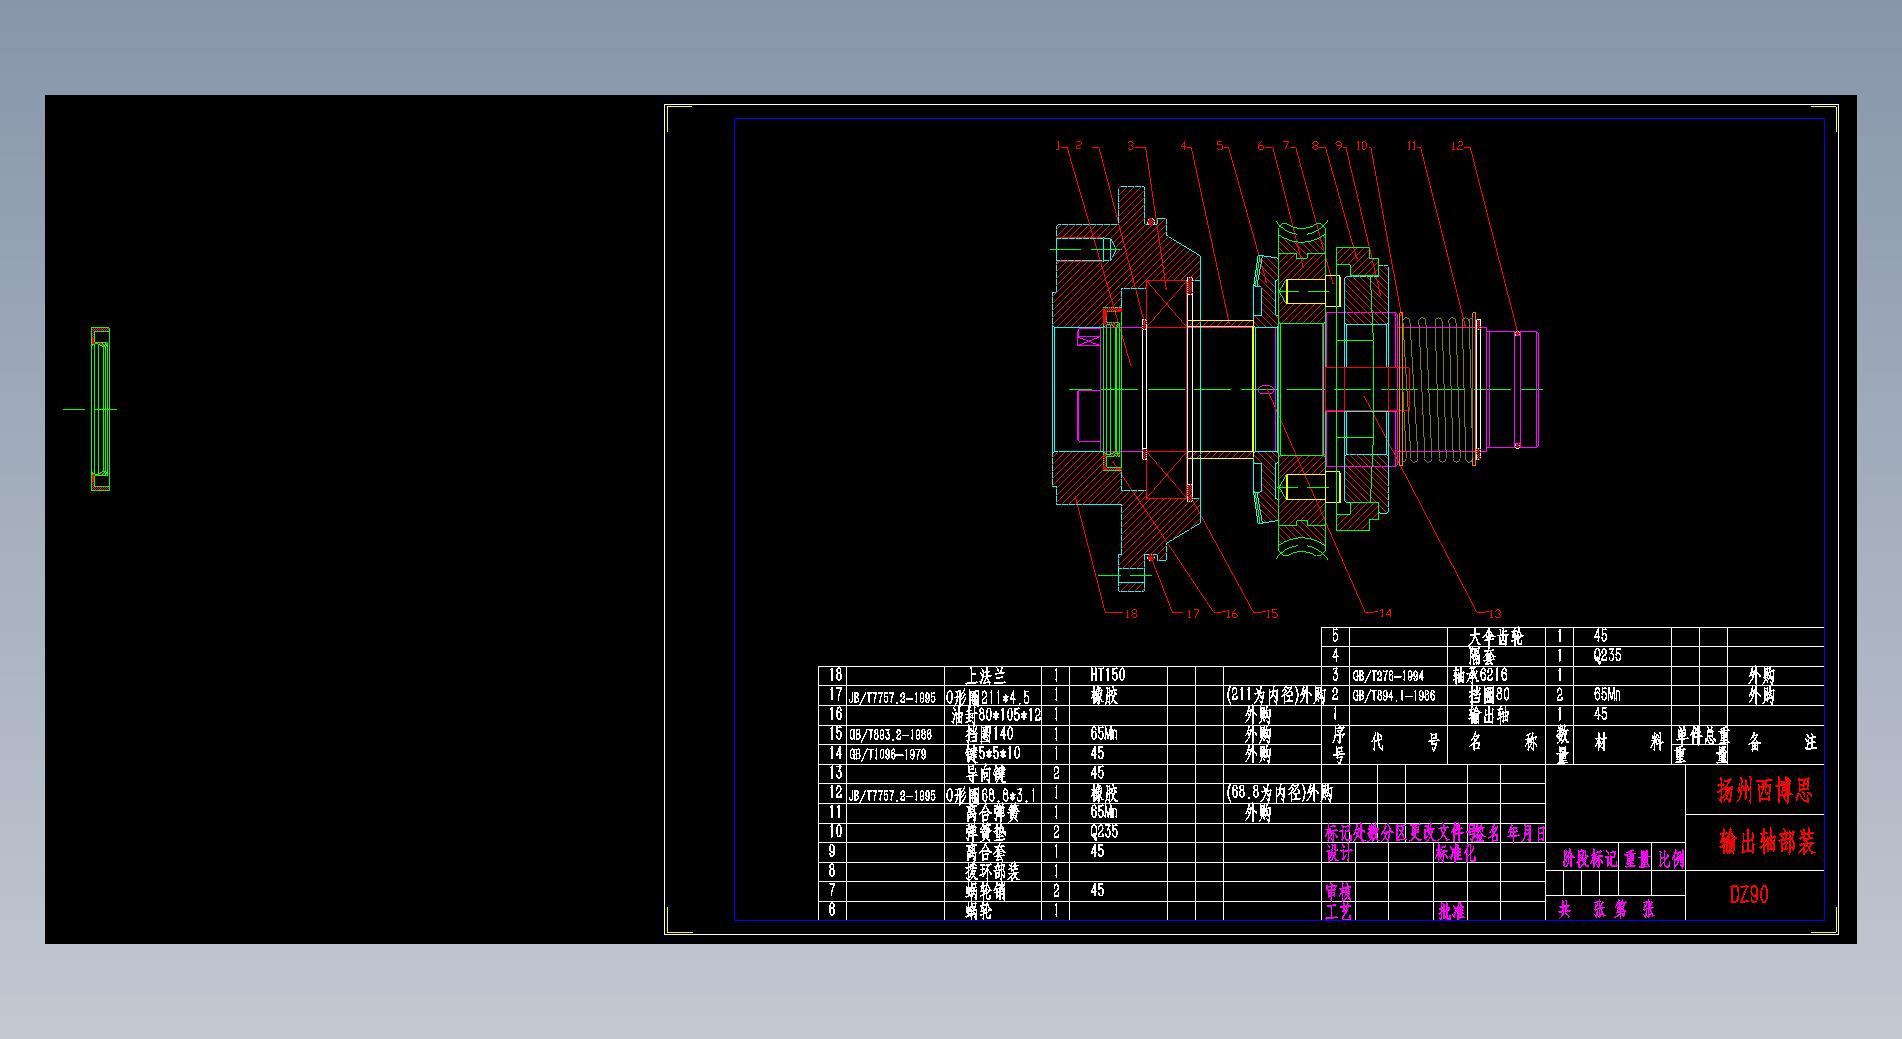
Task: Click balloon number 15 below the drawing
Action: coord(1271,614)
